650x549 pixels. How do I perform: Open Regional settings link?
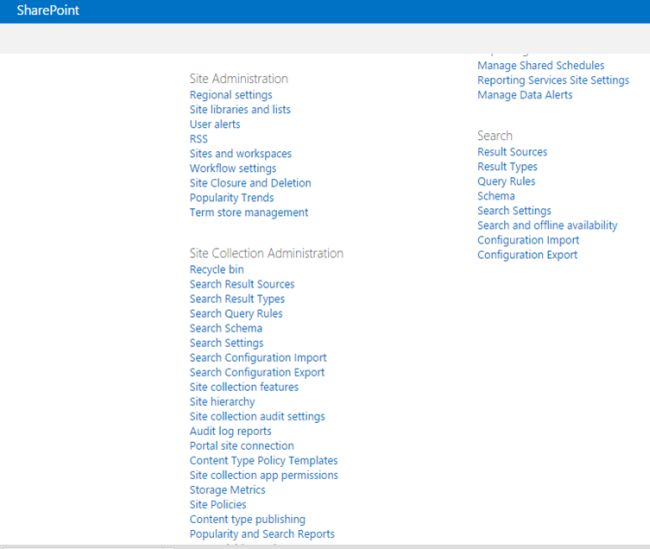pos(231,95)
